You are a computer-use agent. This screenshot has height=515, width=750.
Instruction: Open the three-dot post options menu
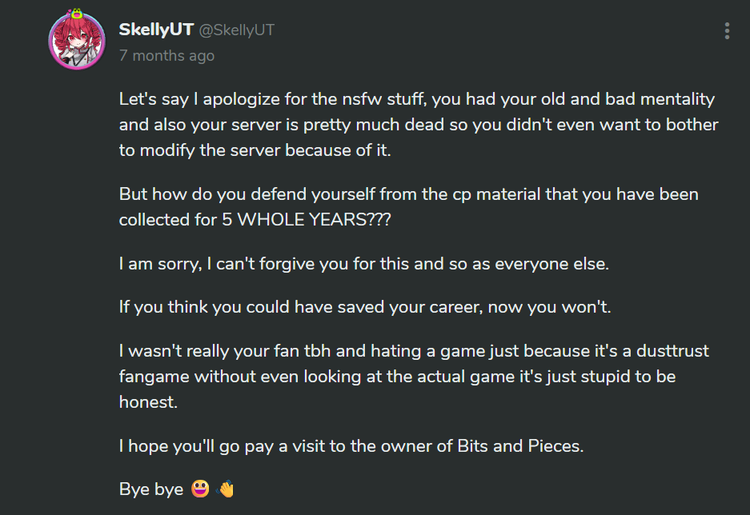coord(727,31)
